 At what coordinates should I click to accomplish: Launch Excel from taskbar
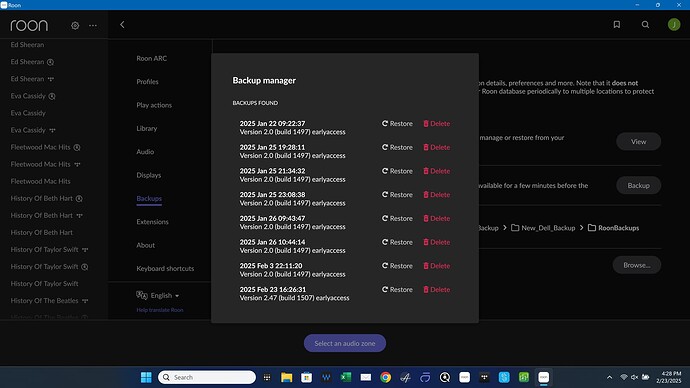tap(346, 377)
